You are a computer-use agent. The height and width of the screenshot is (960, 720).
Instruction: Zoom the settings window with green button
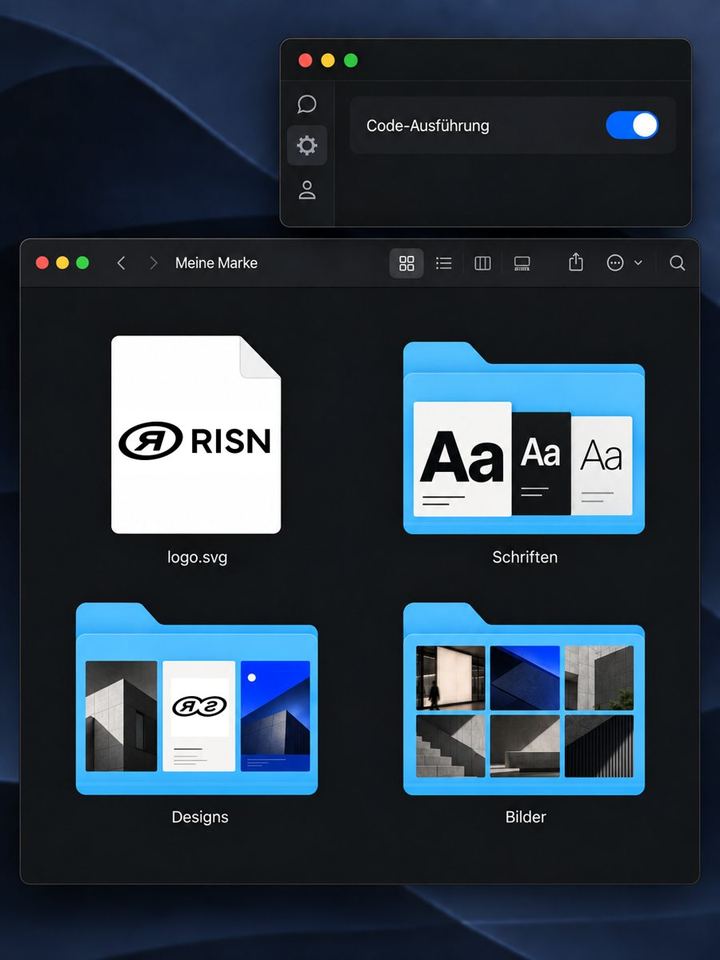tap(351, 60)
